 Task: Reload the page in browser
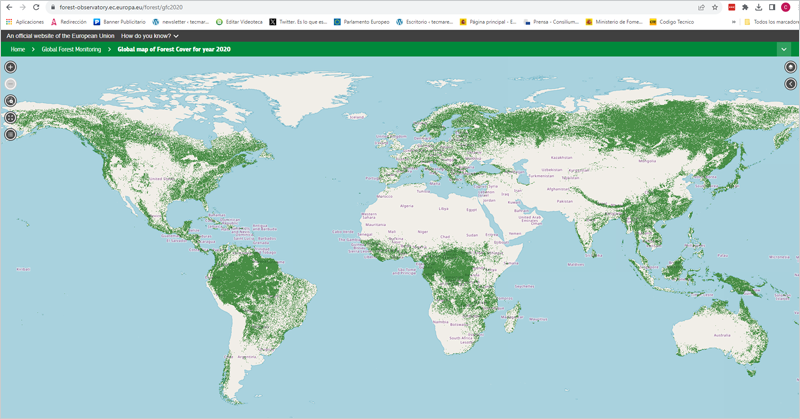[37, 7]
